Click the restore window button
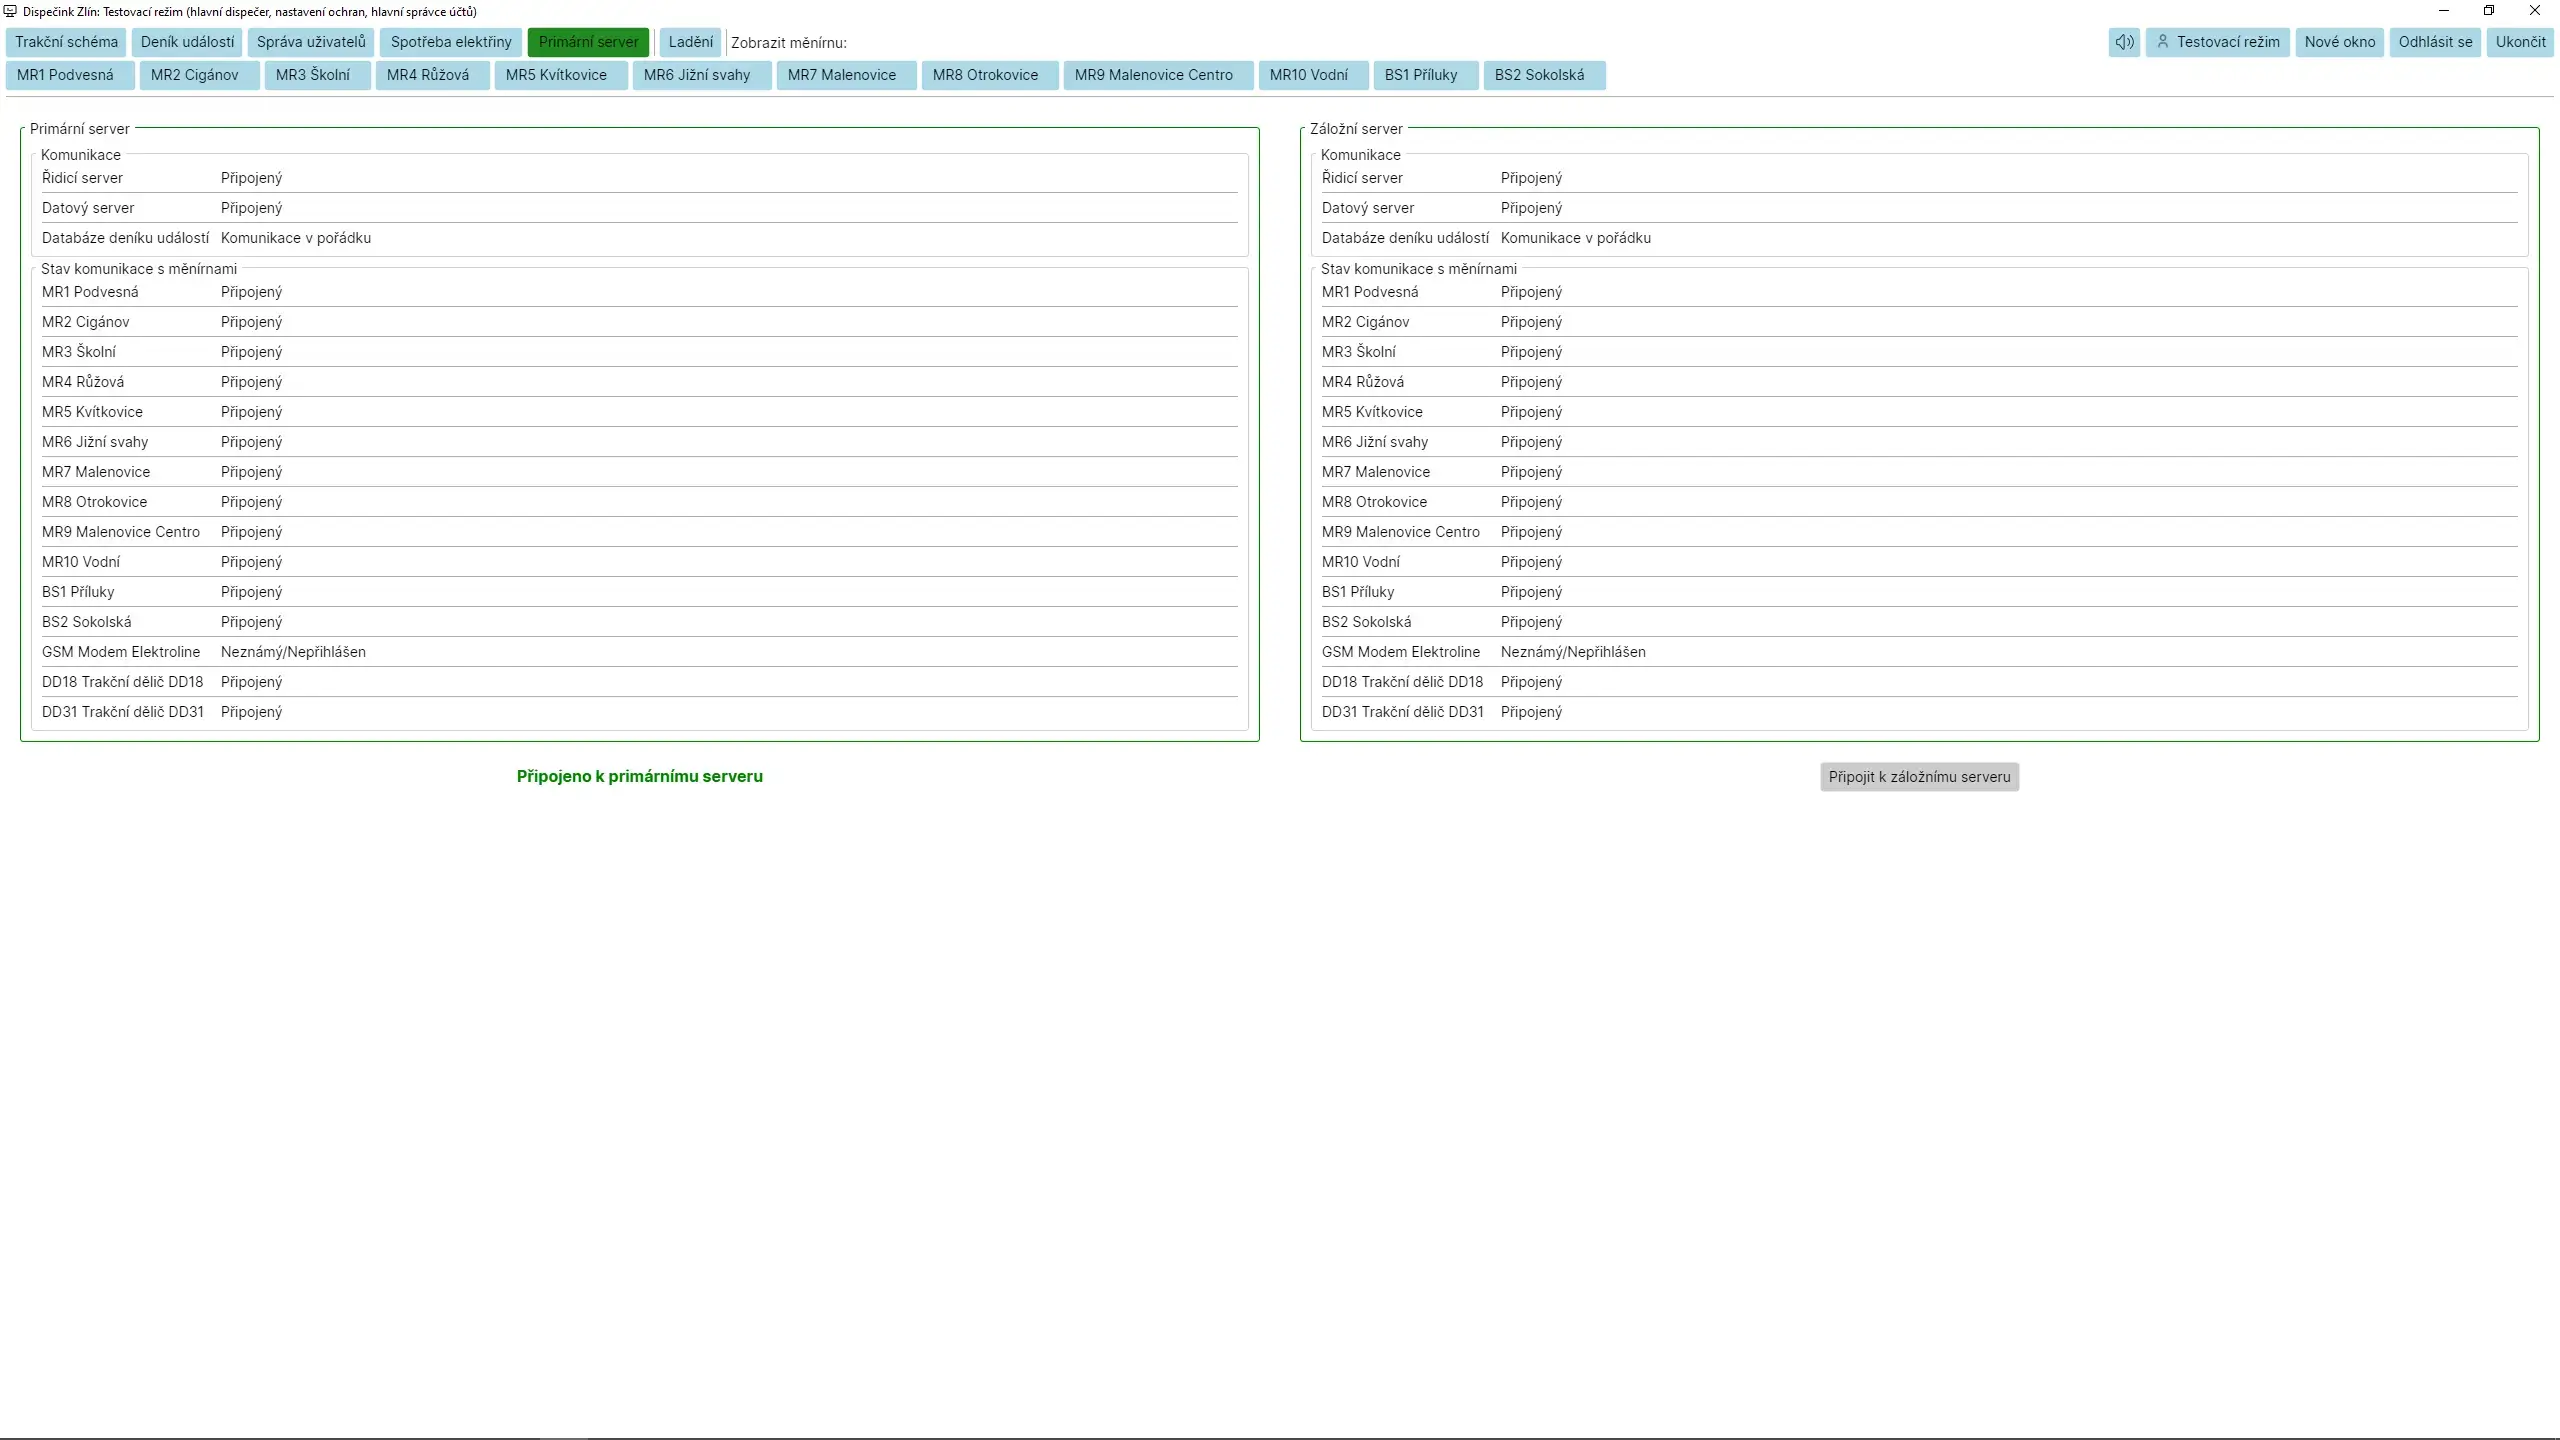This screenshot has height=1440, width=2560. (x=2489, y=11)
